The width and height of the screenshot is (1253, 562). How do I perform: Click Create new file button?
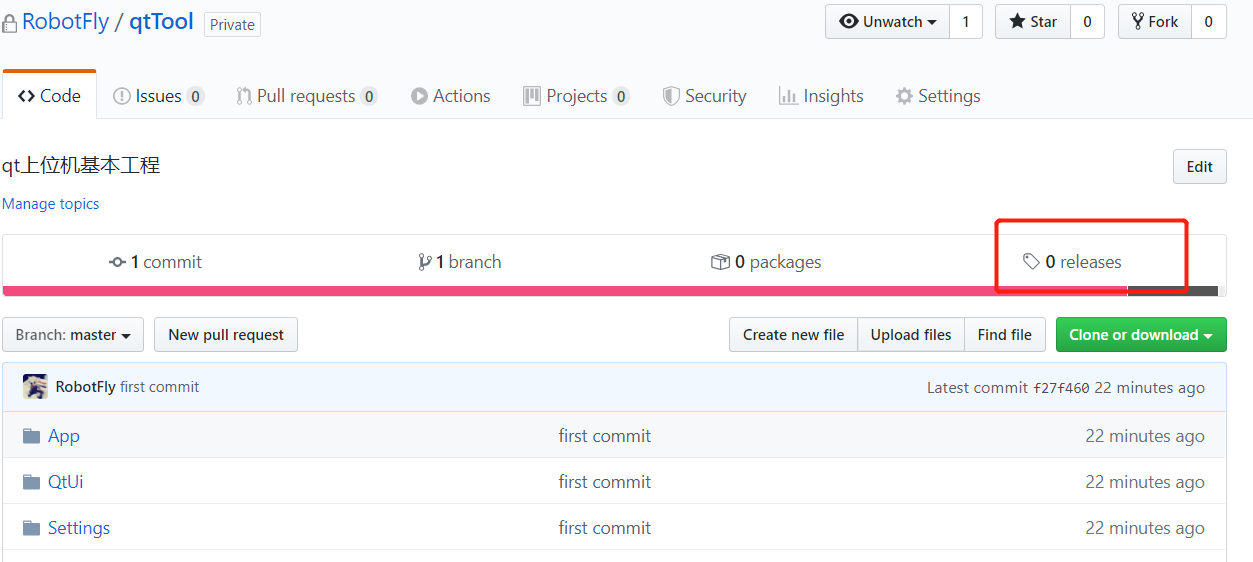pyautogui.click(x=793, y=335)
